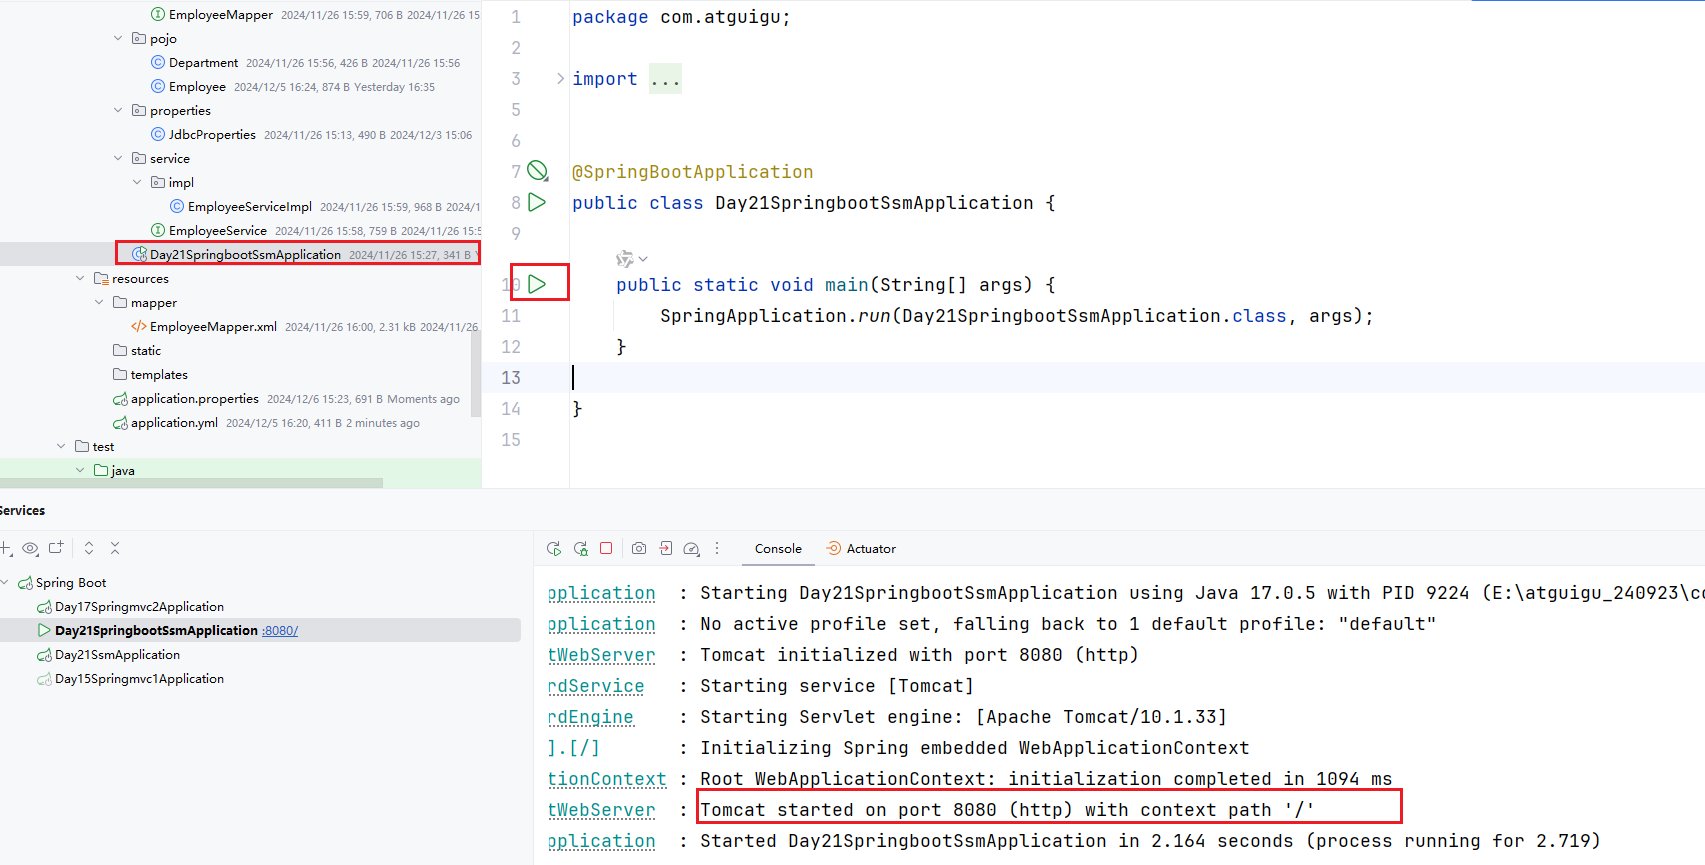Click the EmployeeMapper.xml file icon
The image size is (1705, 865).
pyautogui.click(x=139, y=326)
